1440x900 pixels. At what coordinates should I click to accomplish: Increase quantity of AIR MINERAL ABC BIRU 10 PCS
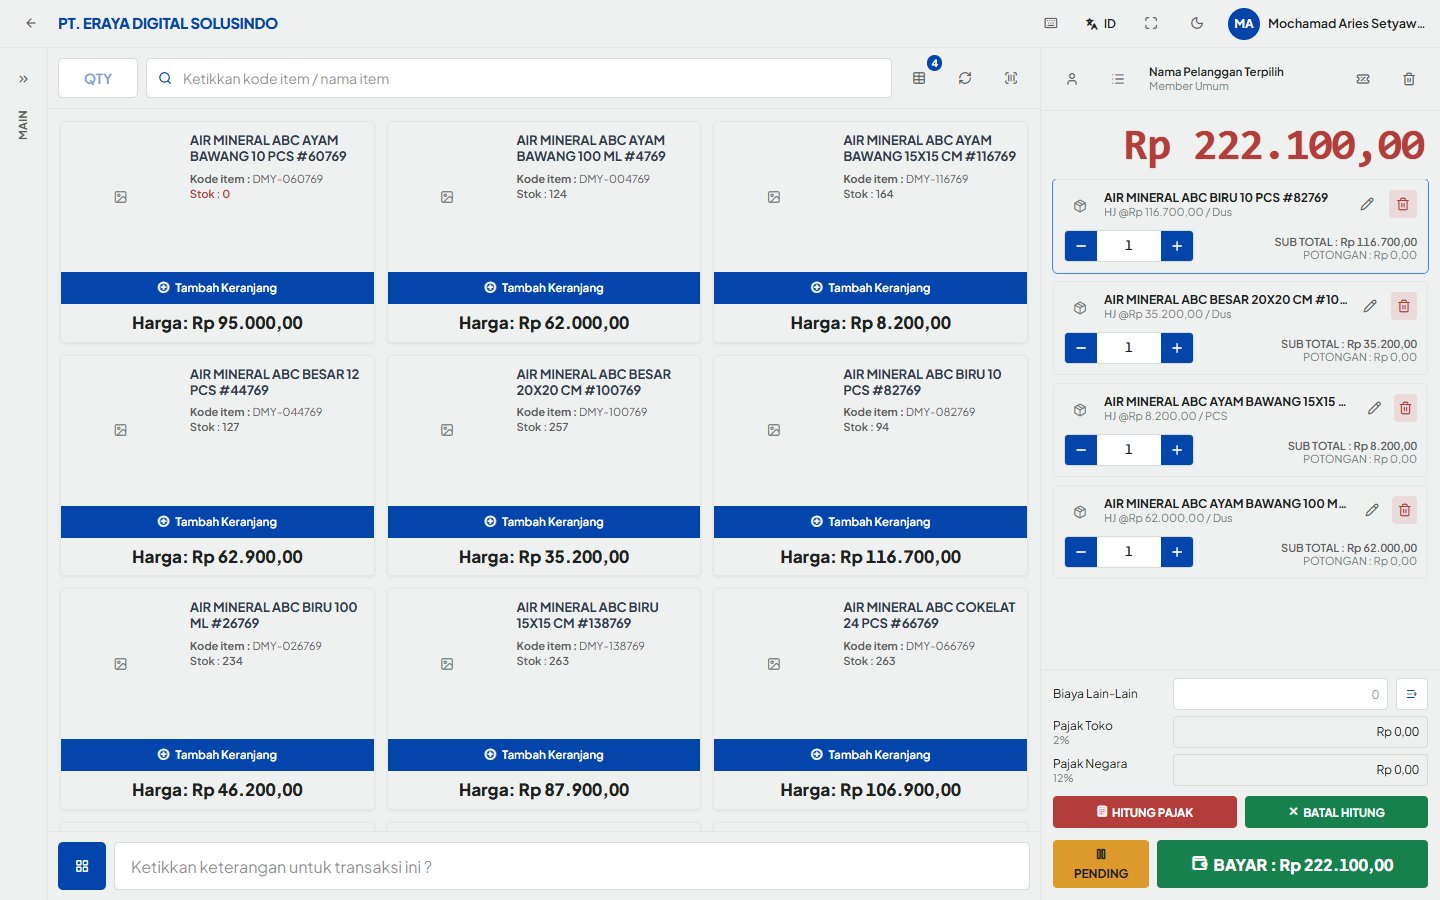click(x=1177, y=246)
